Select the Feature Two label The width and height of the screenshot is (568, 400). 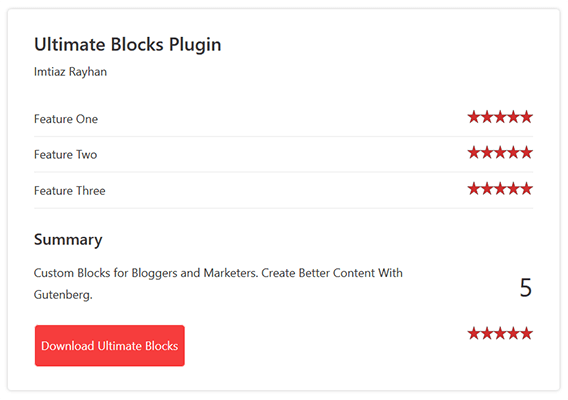(66, 155)
